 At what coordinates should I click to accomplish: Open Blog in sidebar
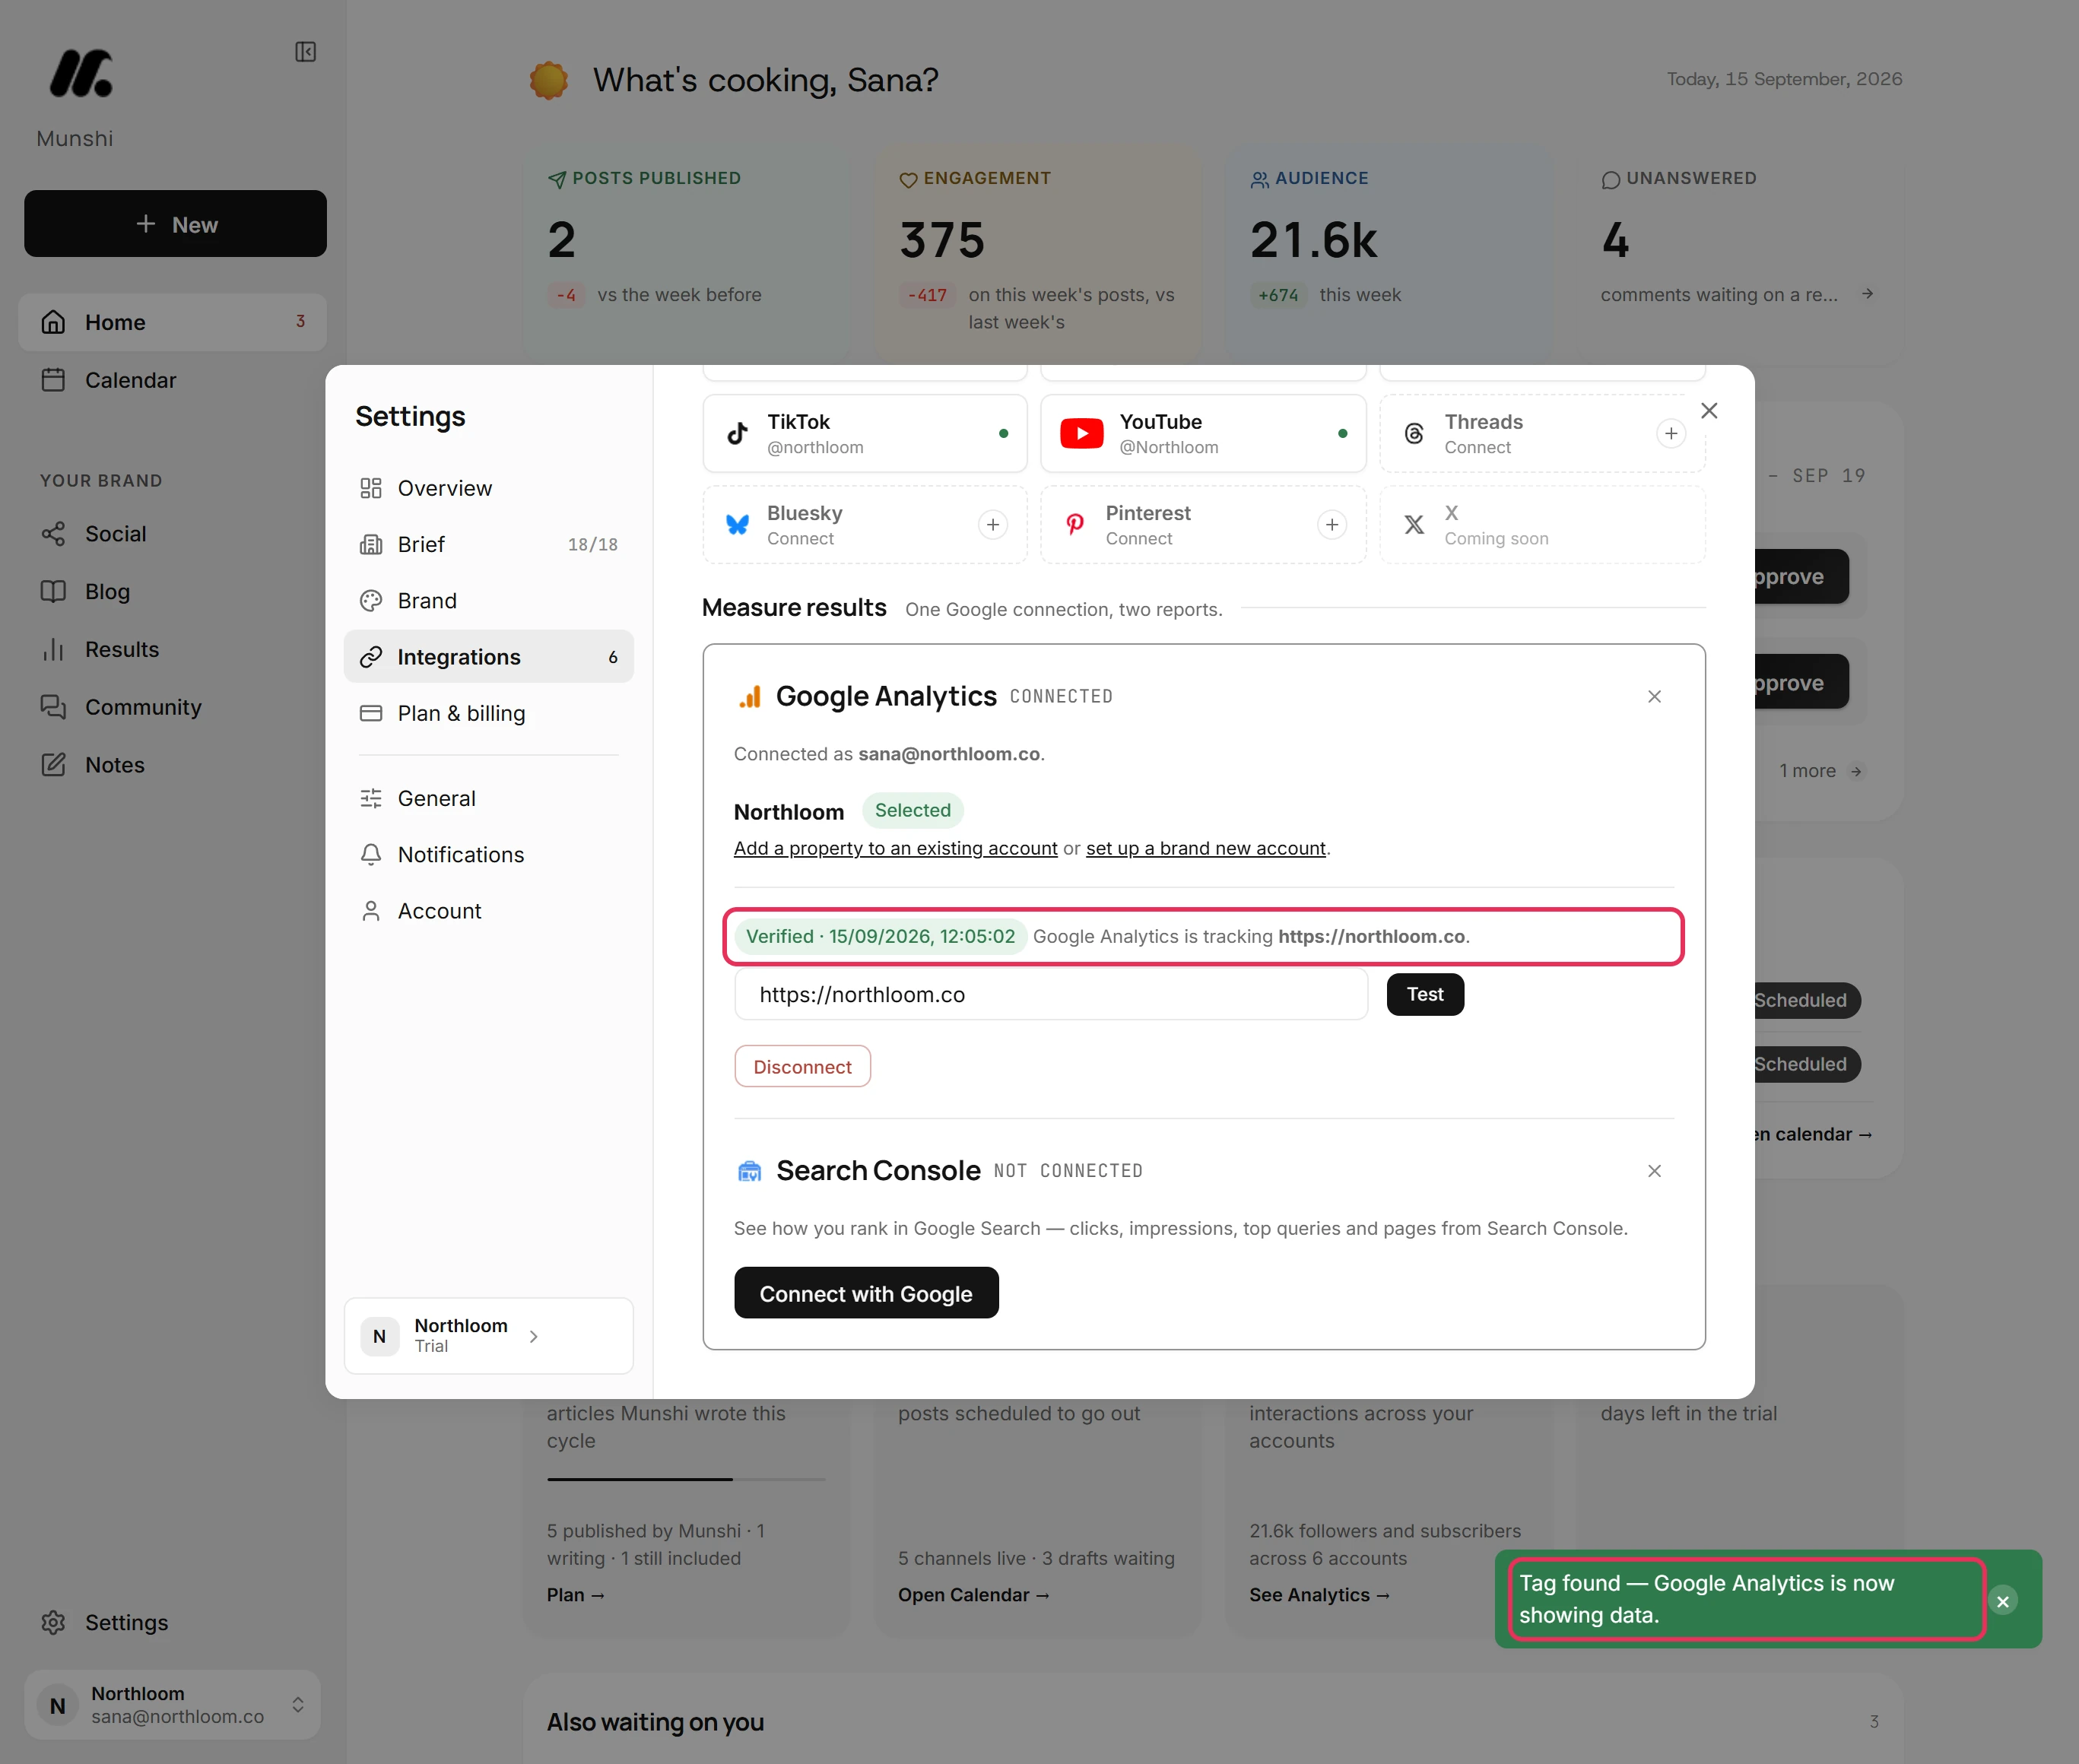(x=172, y=592)
